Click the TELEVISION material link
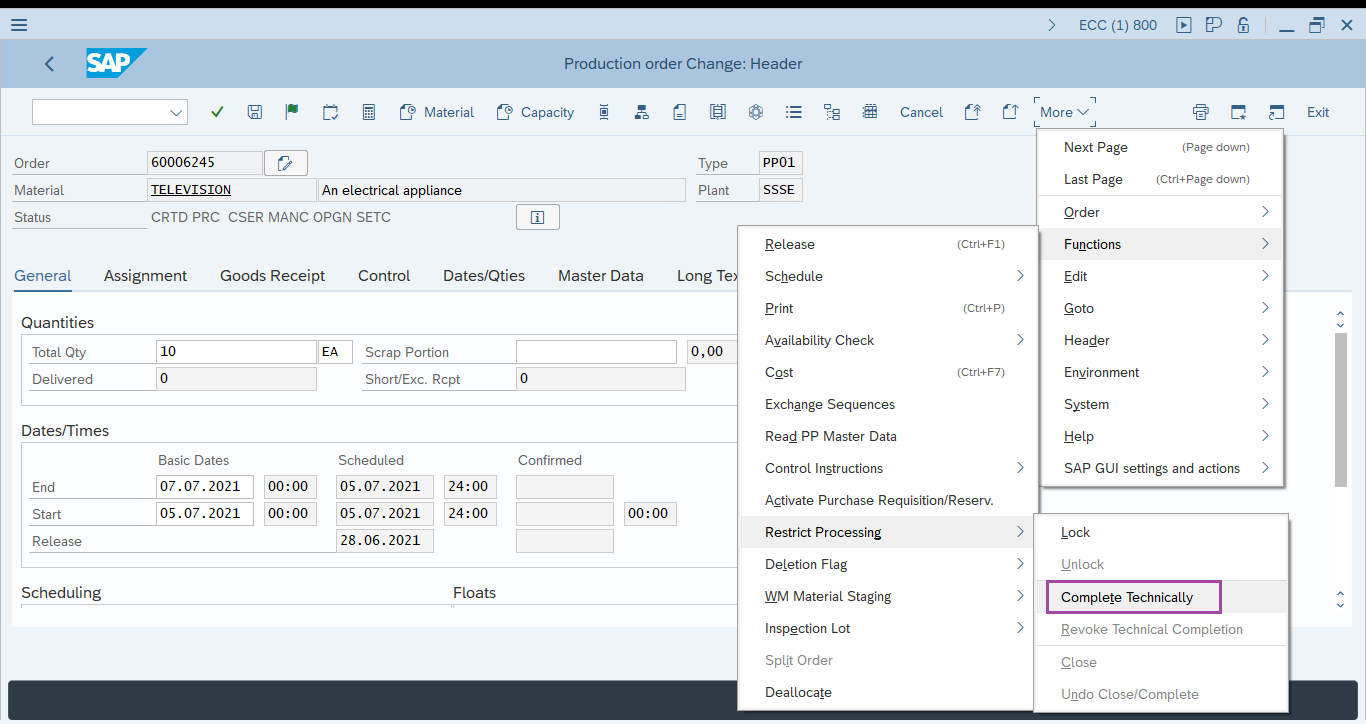Image resolution: width=1366 pixels, height=724 pixels. click(x=191, y=190)
